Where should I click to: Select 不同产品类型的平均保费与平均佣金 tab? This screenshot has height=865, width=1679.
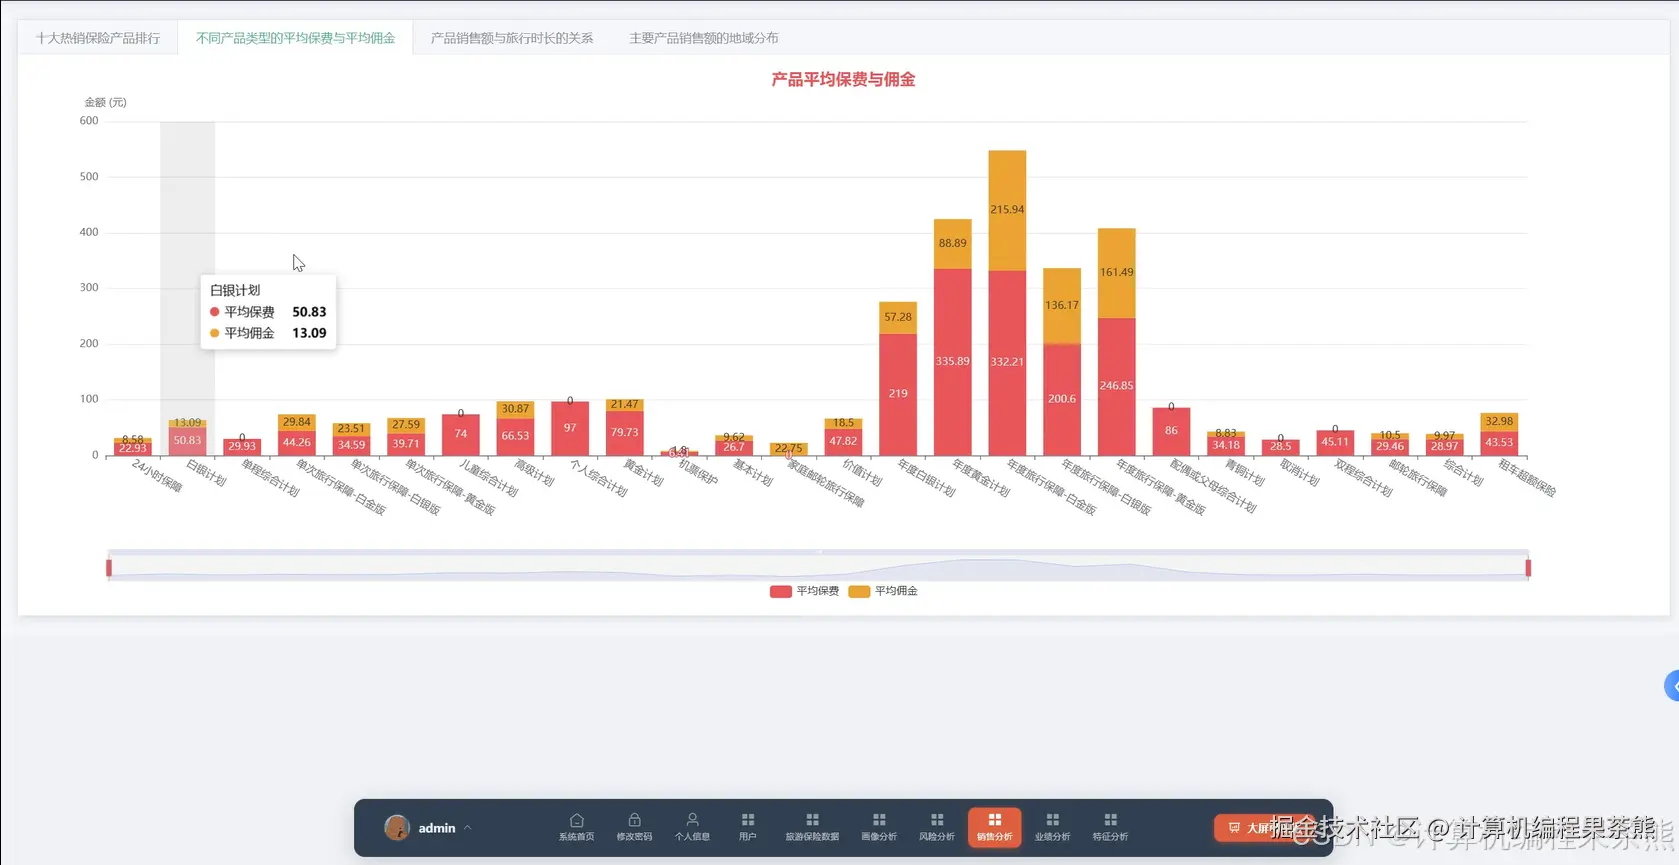point(295,38)
